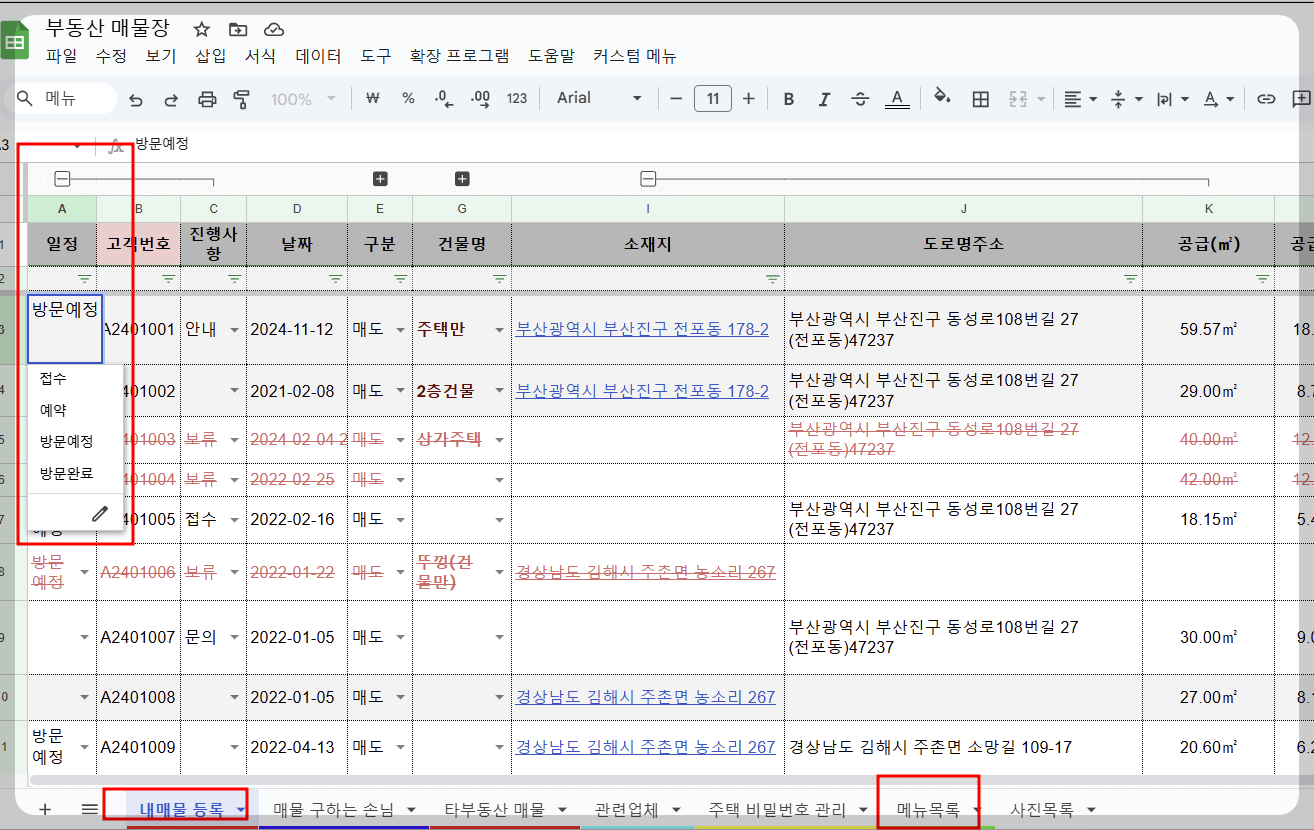Viewport: 1314px width, 830px height.
Task: Click the insert link icon
Action: (1266, 98)
